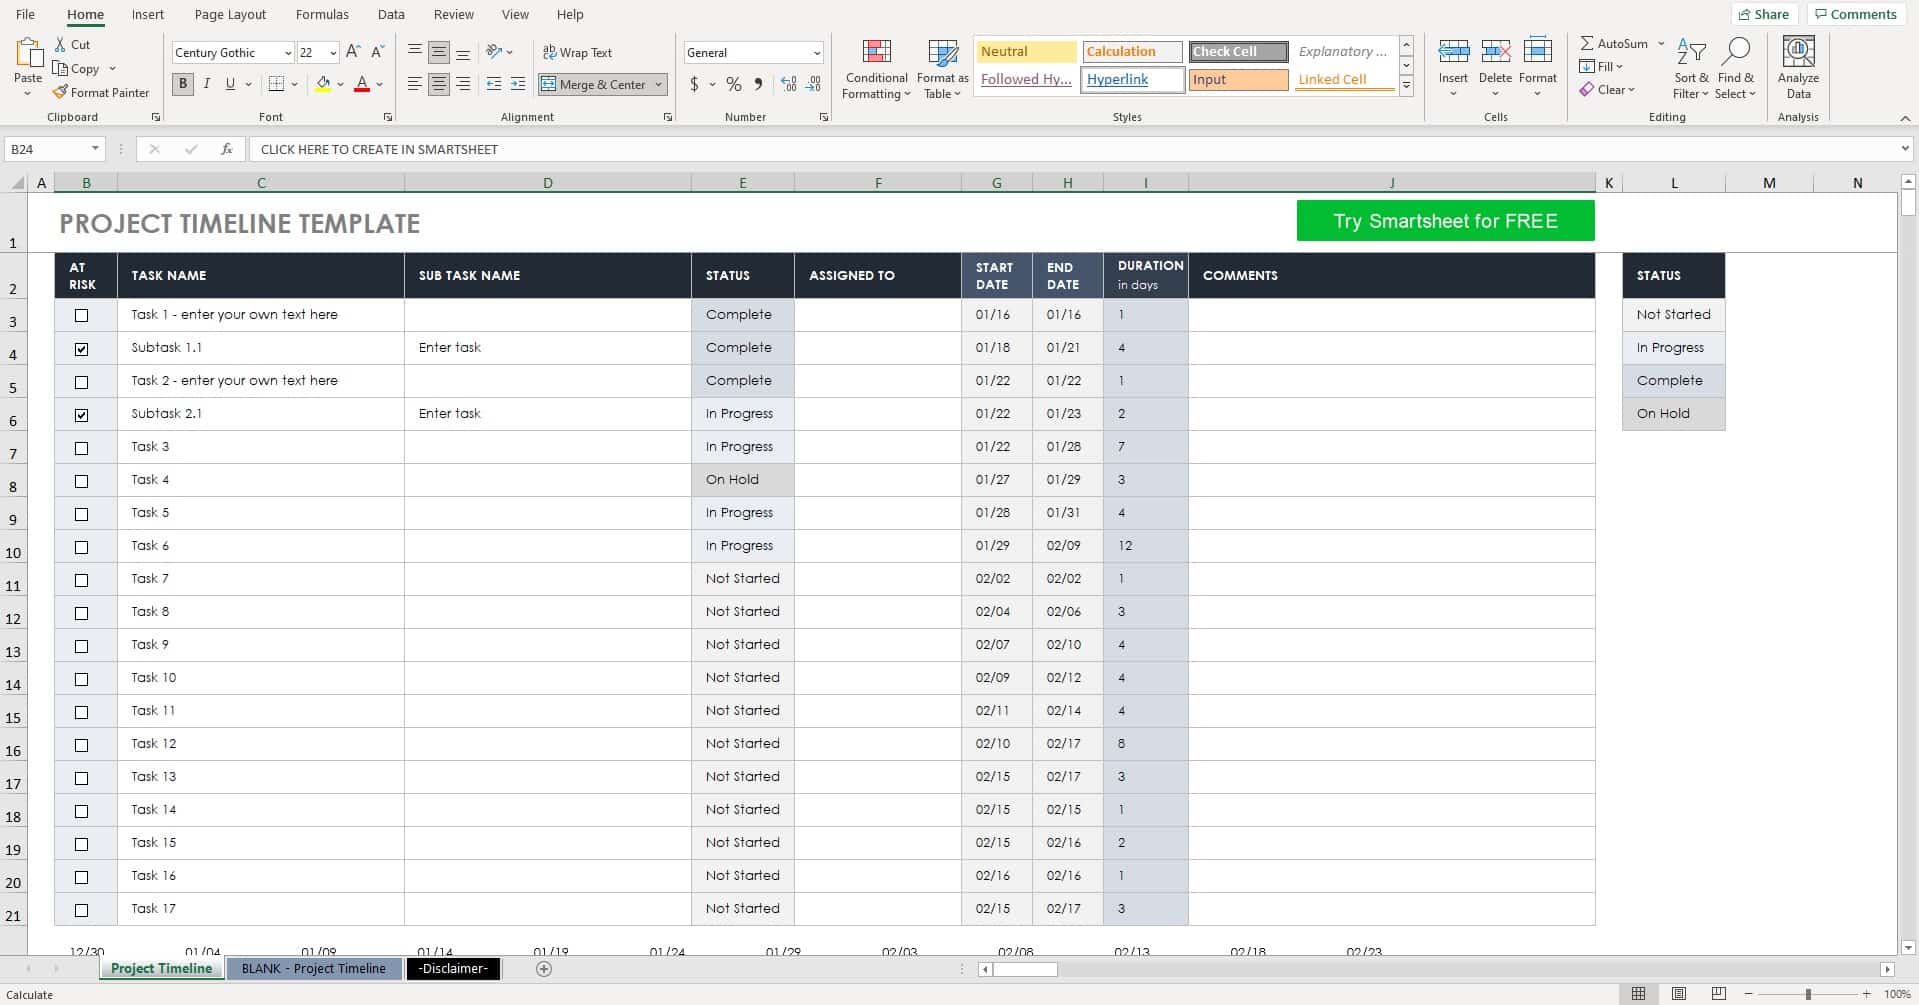Uncheck At Risk box for Subtask 1.1
1919x1005 pixels.
pos(82,349)
